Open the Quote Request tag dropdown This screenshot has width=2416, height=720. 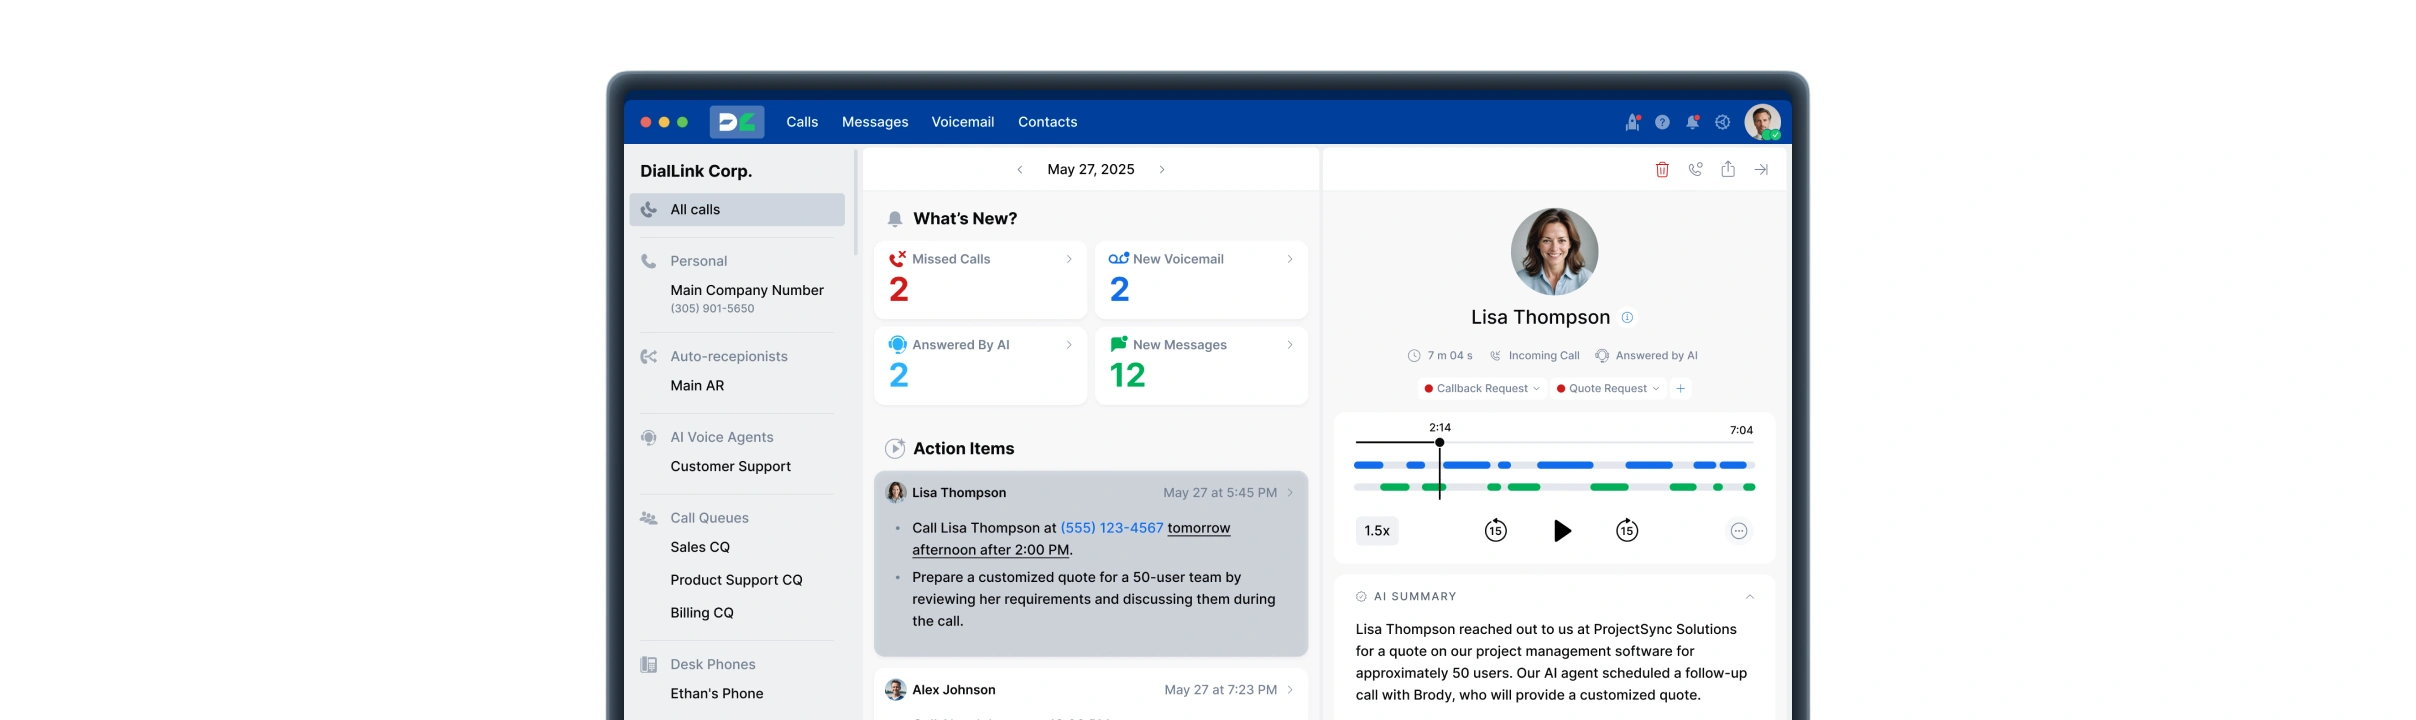tap(1608, 389)
